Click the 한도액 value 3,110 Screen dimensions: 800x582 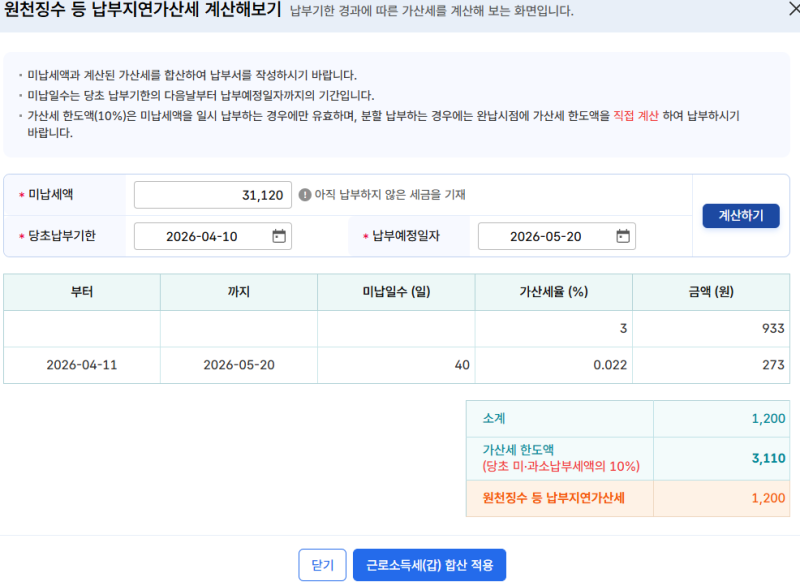768,458
